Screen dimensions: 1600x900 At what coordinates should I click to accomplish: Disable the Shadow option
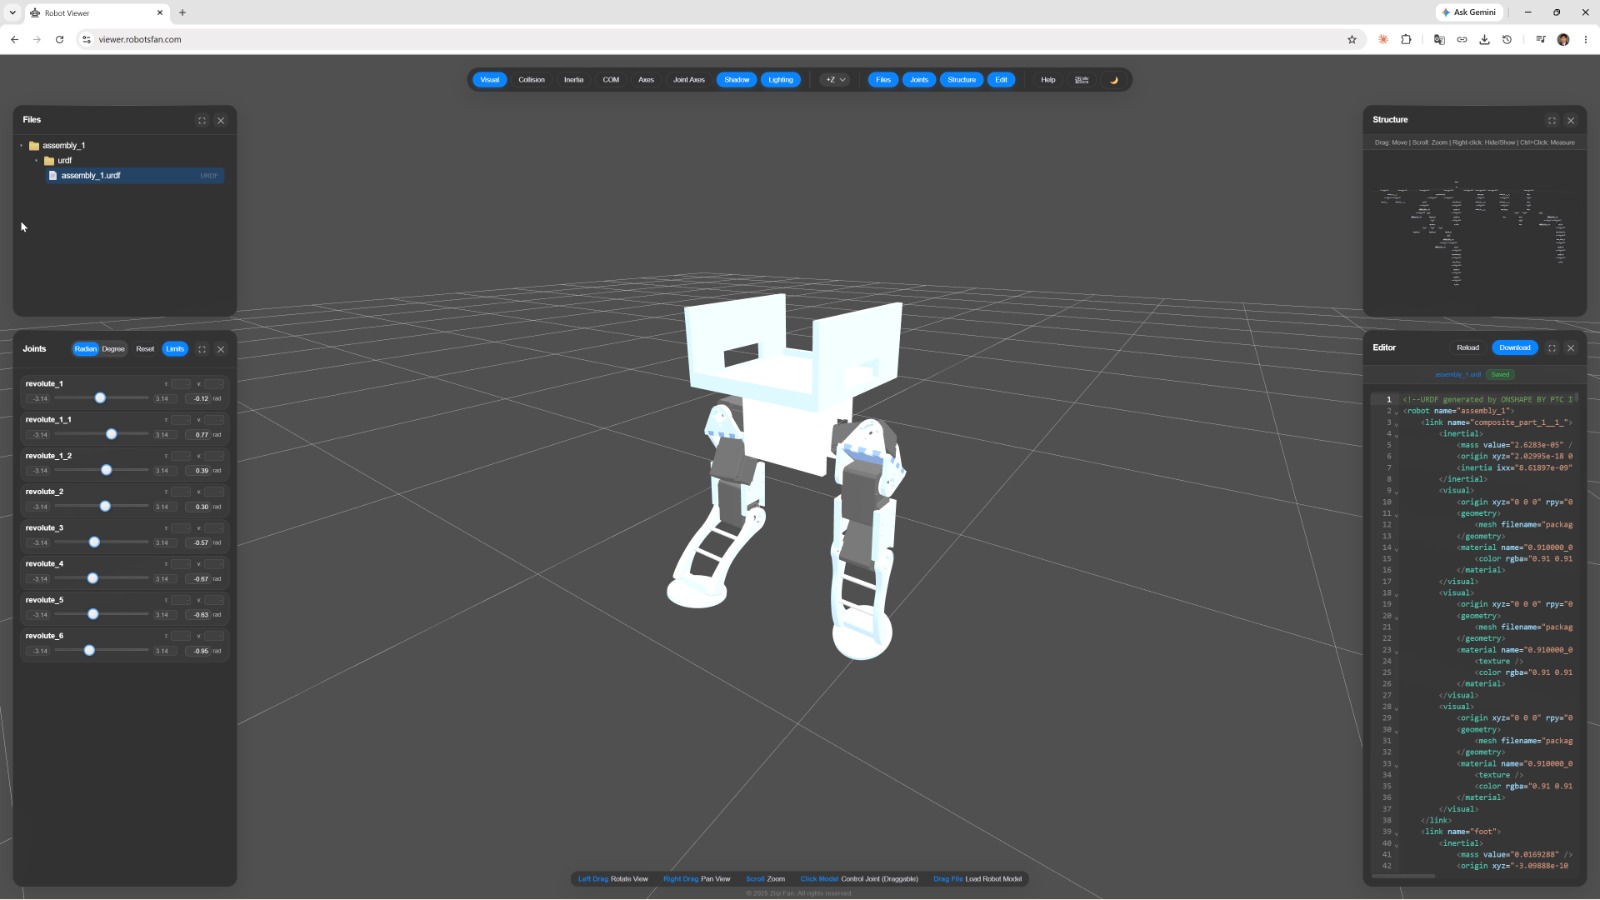737,80
